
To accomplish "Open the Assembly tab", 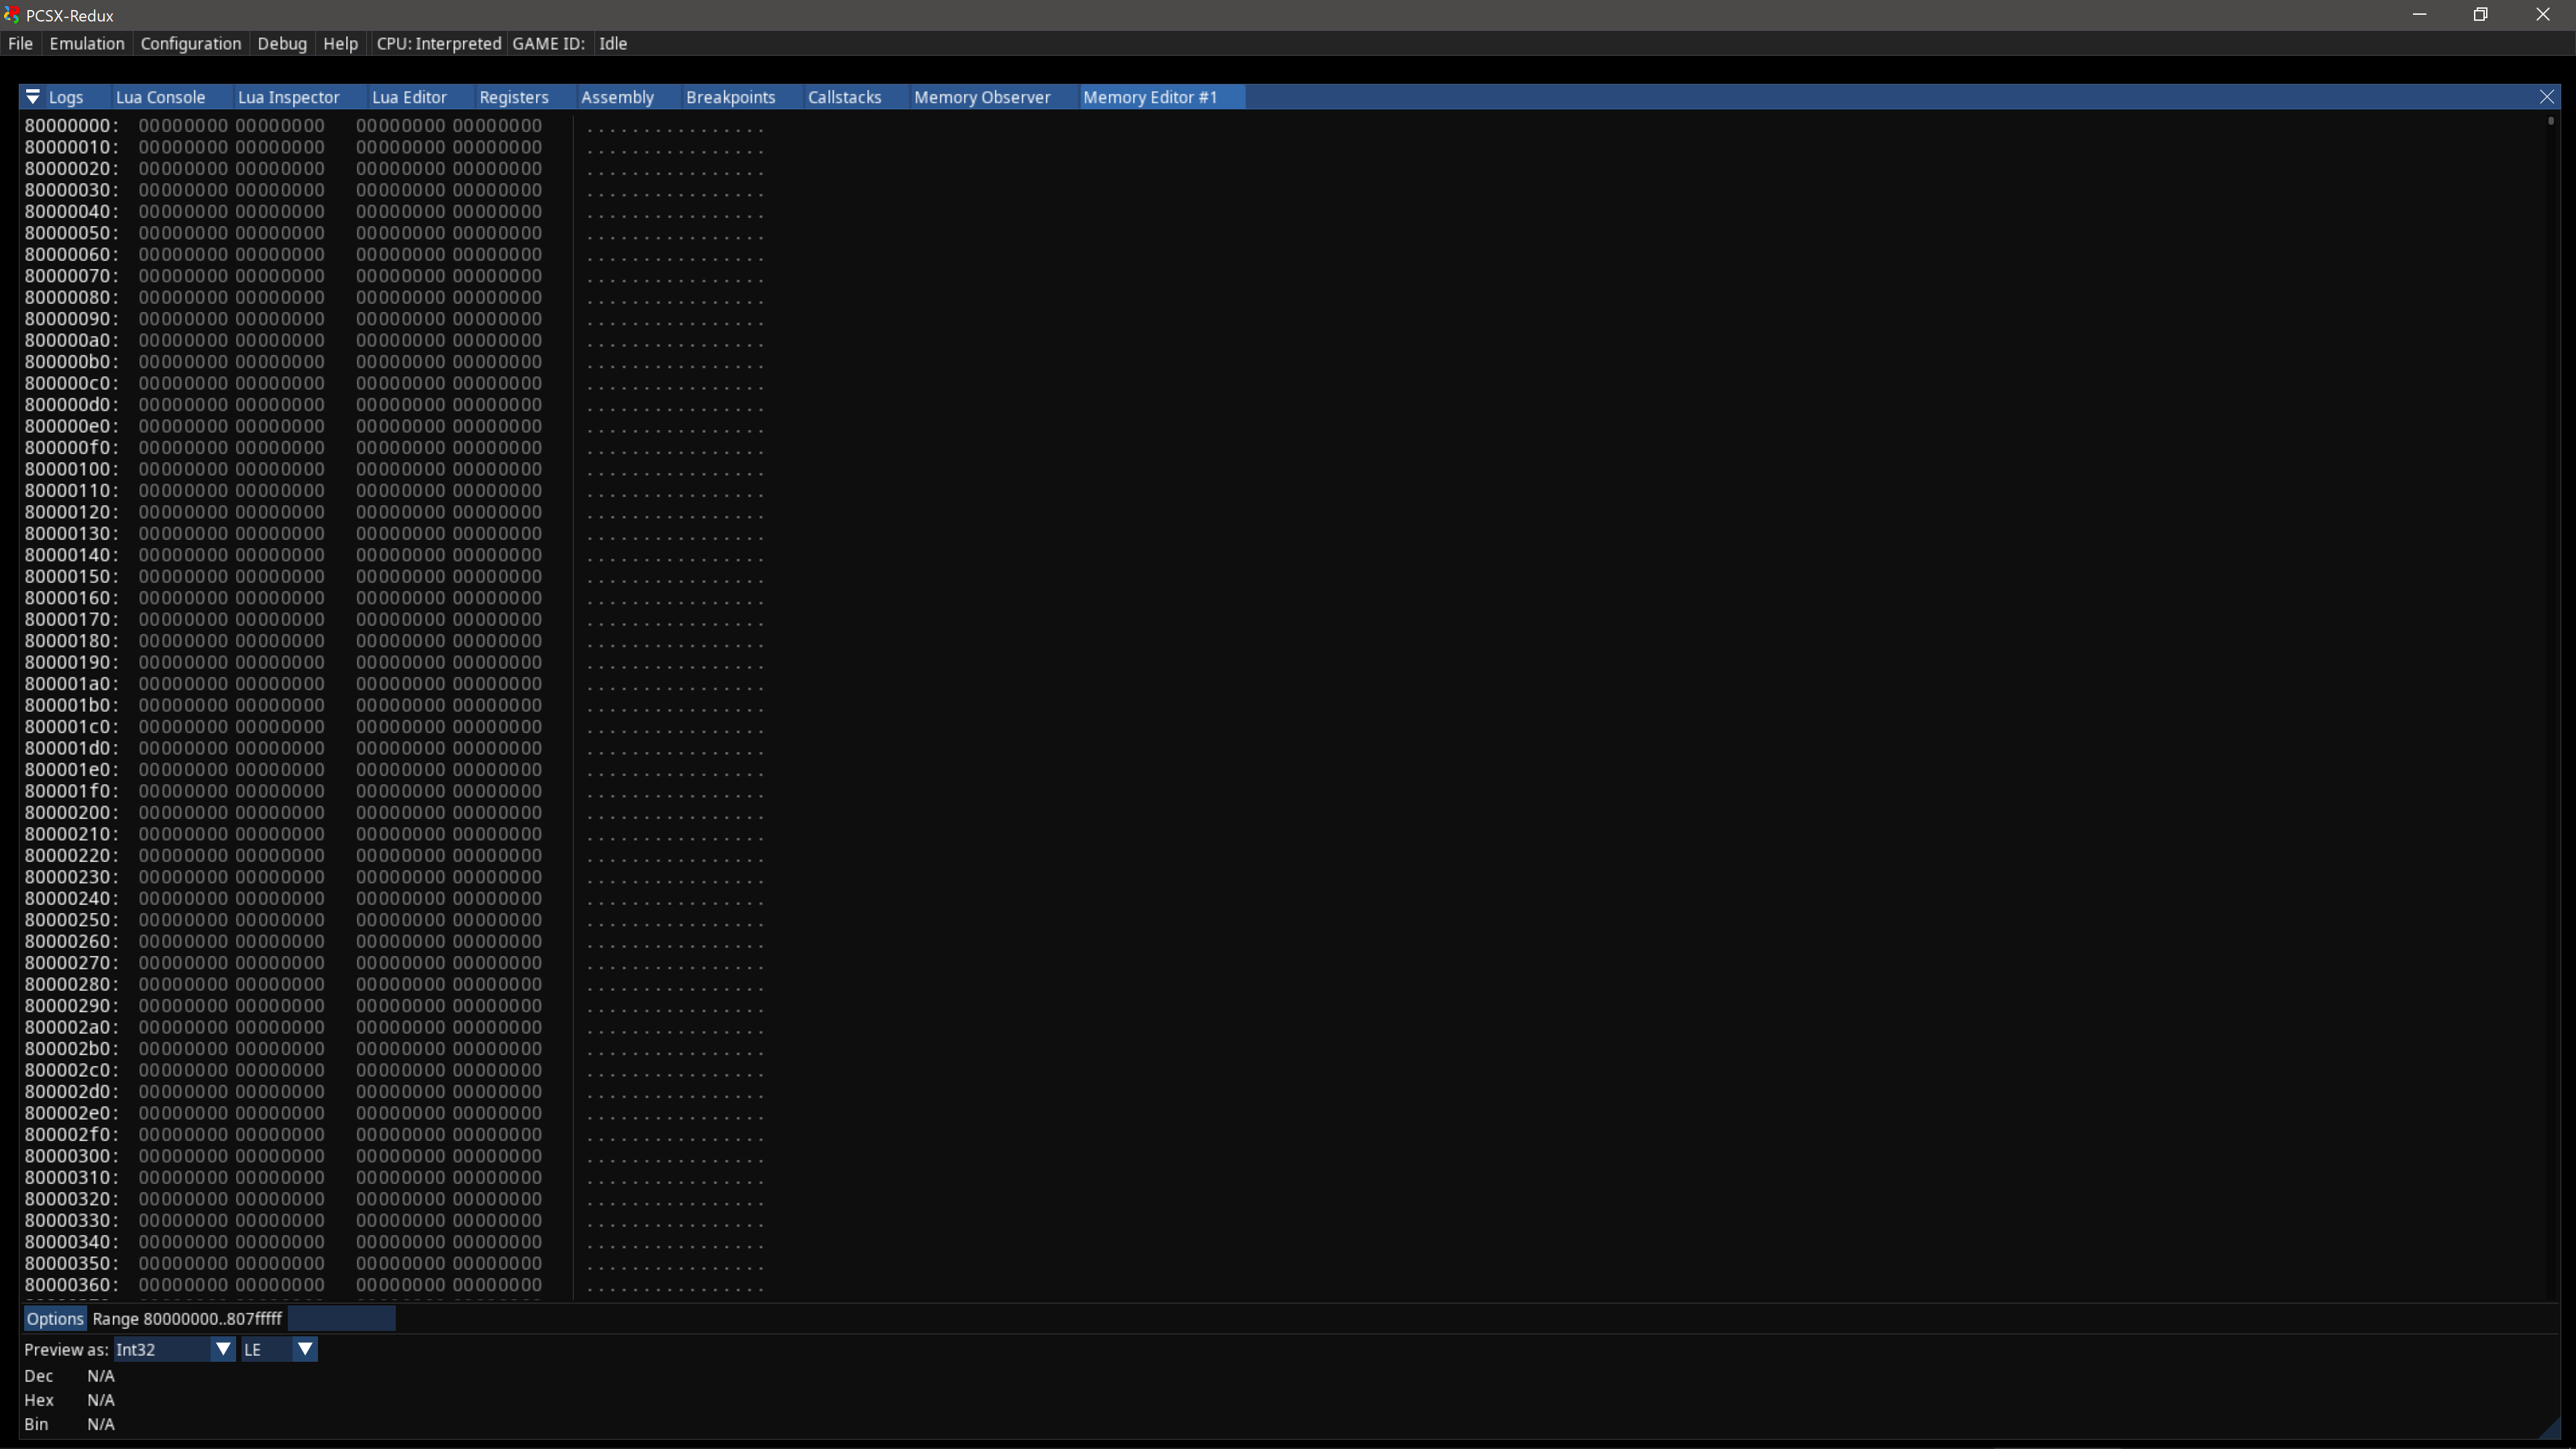I will (617, 96).
